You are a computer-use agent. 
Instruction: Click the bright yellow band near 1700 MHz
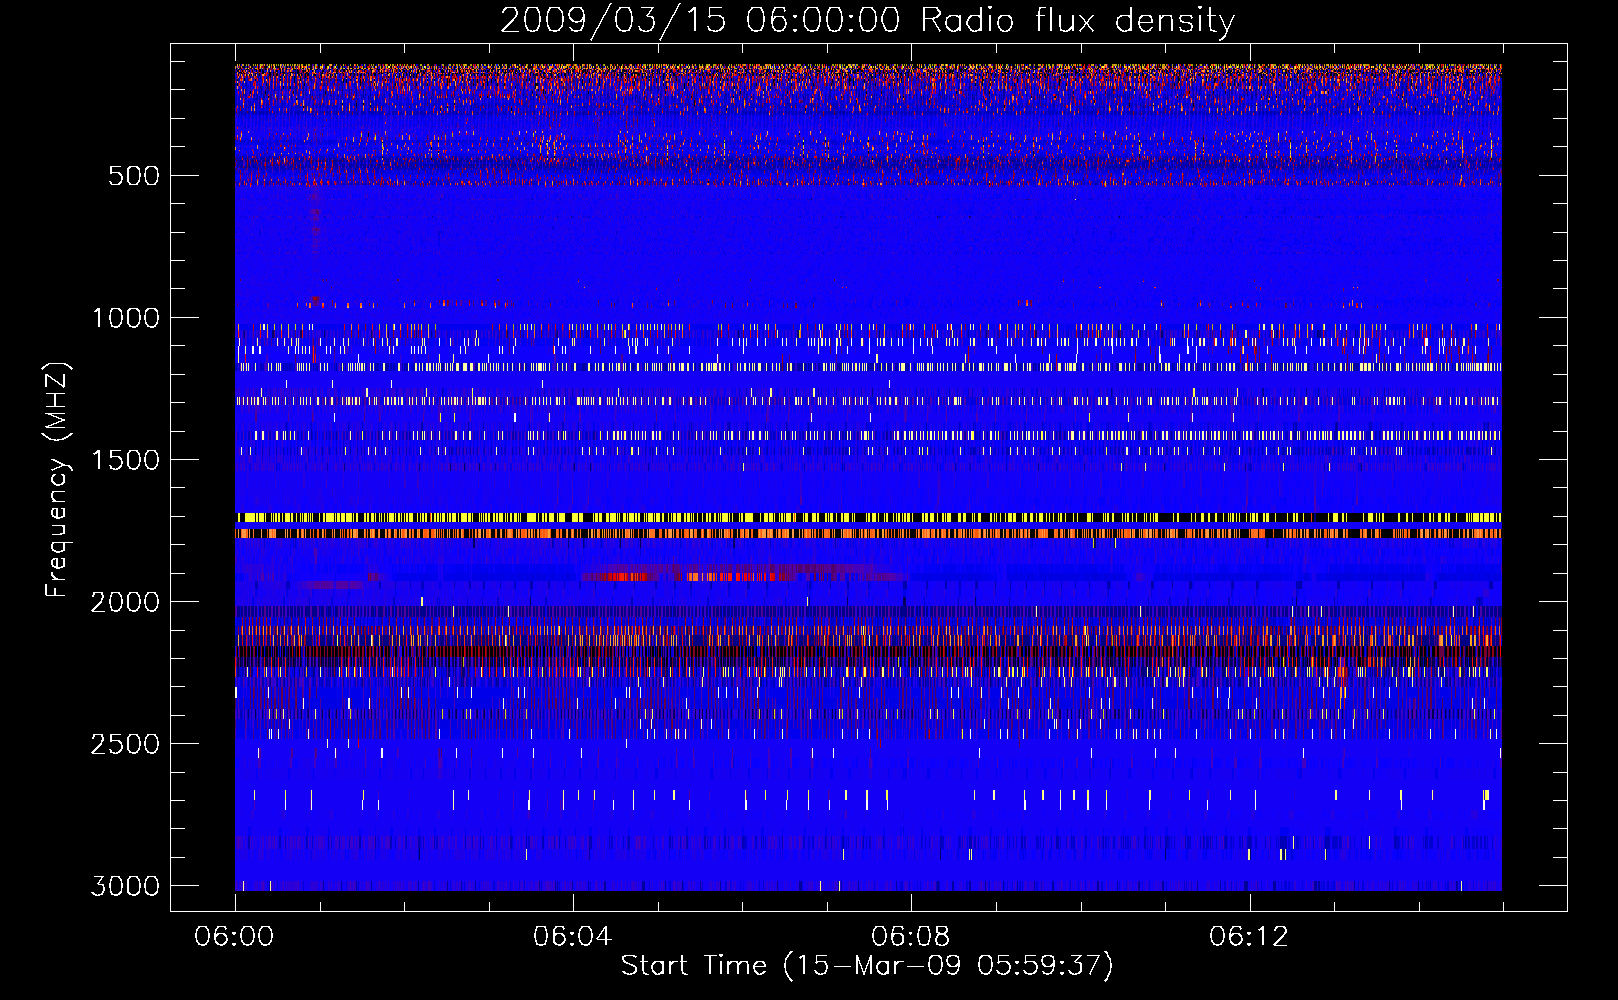click(868, 518)
